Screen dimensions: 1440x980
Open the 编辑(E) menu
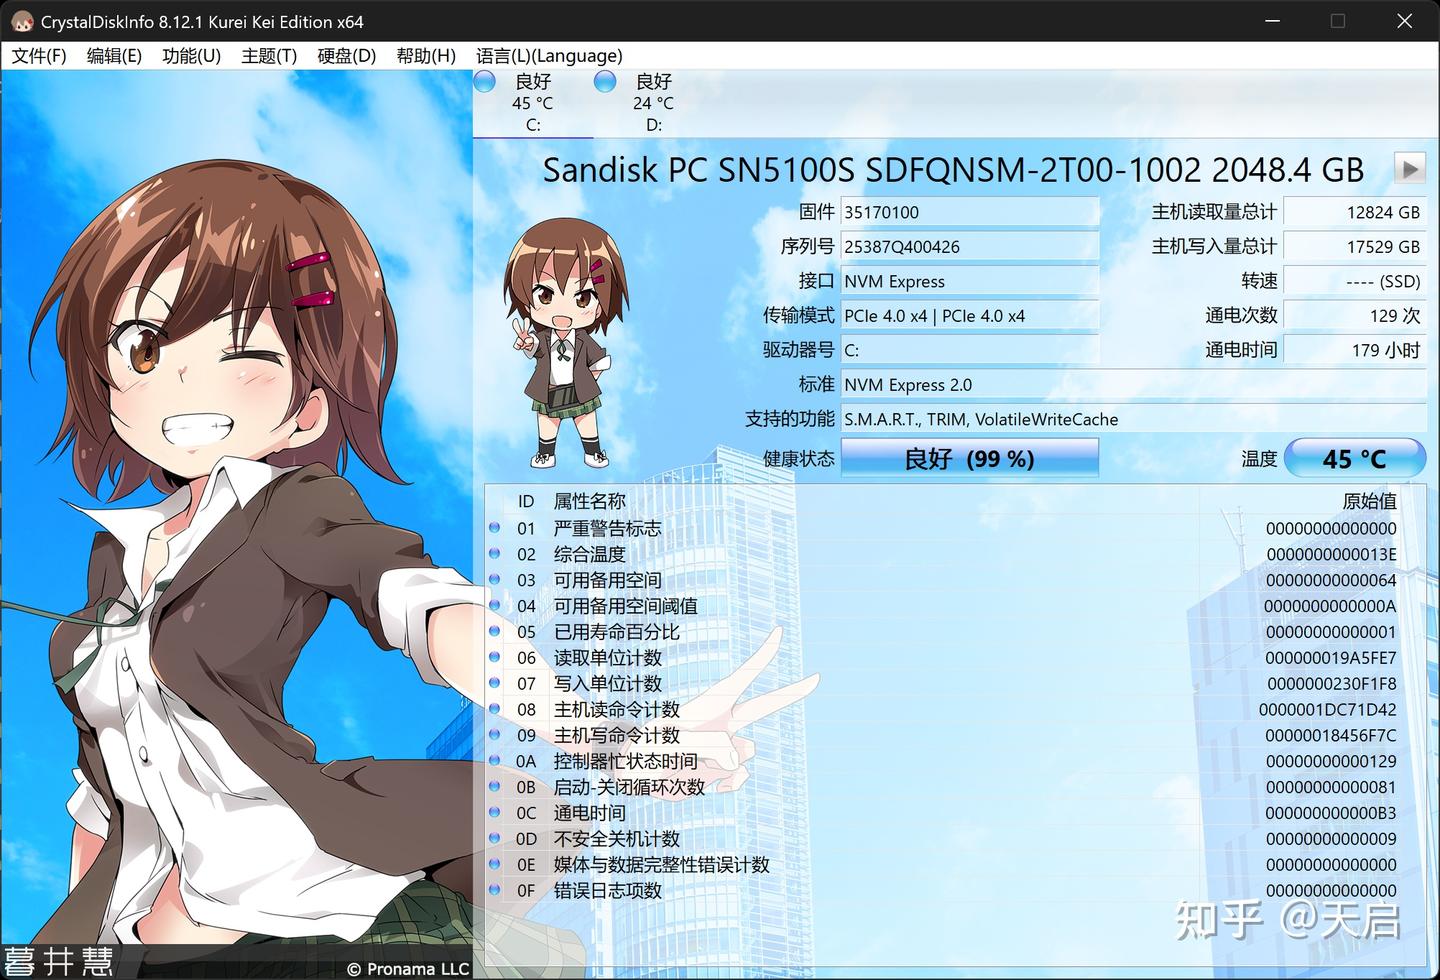(x=114, y=56)
